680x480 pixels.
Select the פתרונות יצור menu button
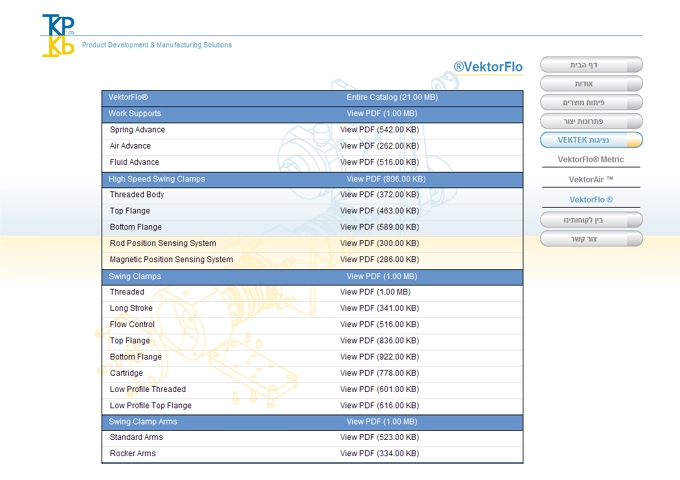(x=591, y=121)
